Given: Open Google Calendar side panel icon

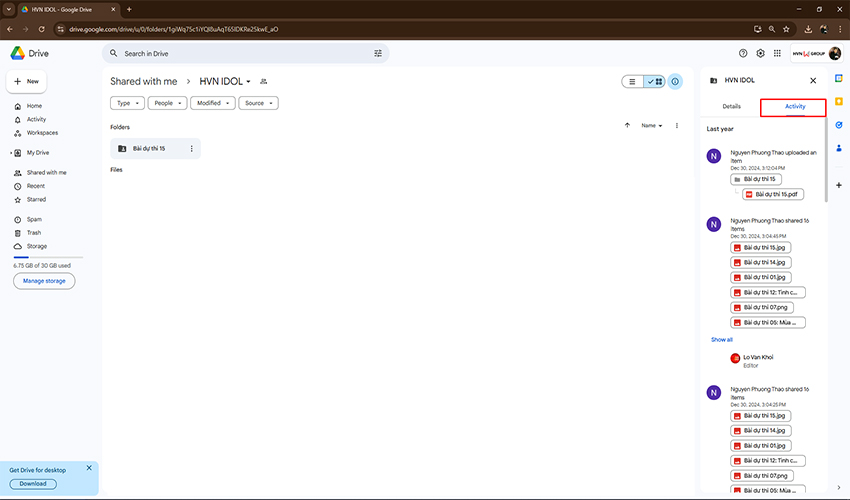Looking at the screenshot, I should click(x=839, y=78).
